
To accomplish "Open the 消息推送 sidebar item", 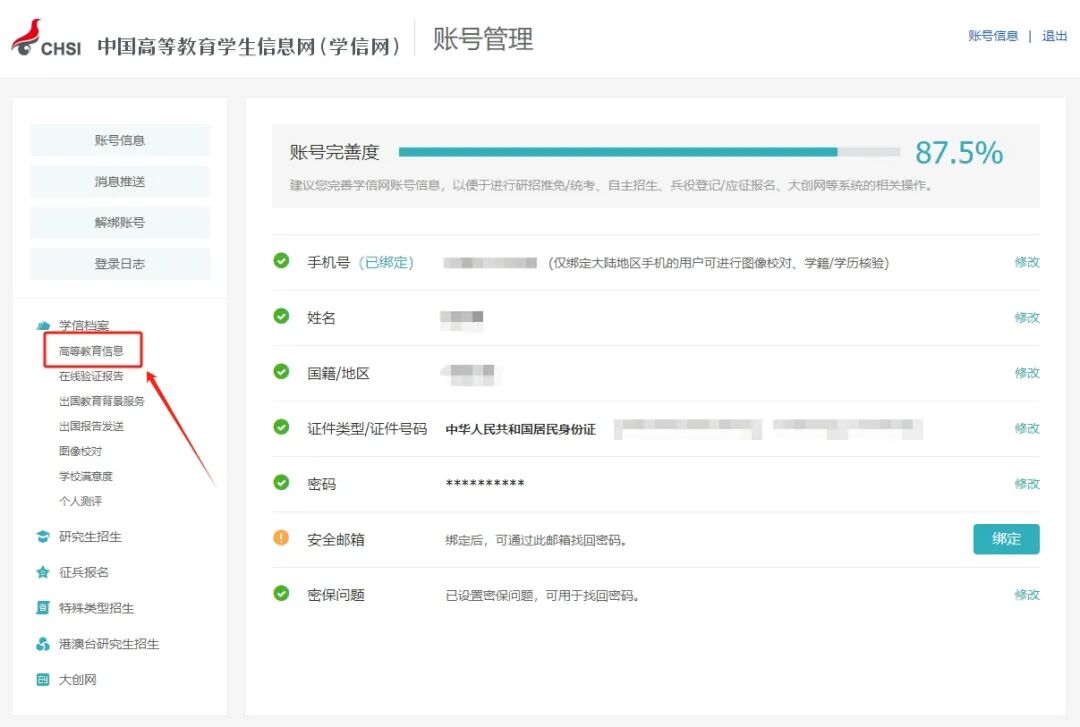I will click(x=120, y=182).
